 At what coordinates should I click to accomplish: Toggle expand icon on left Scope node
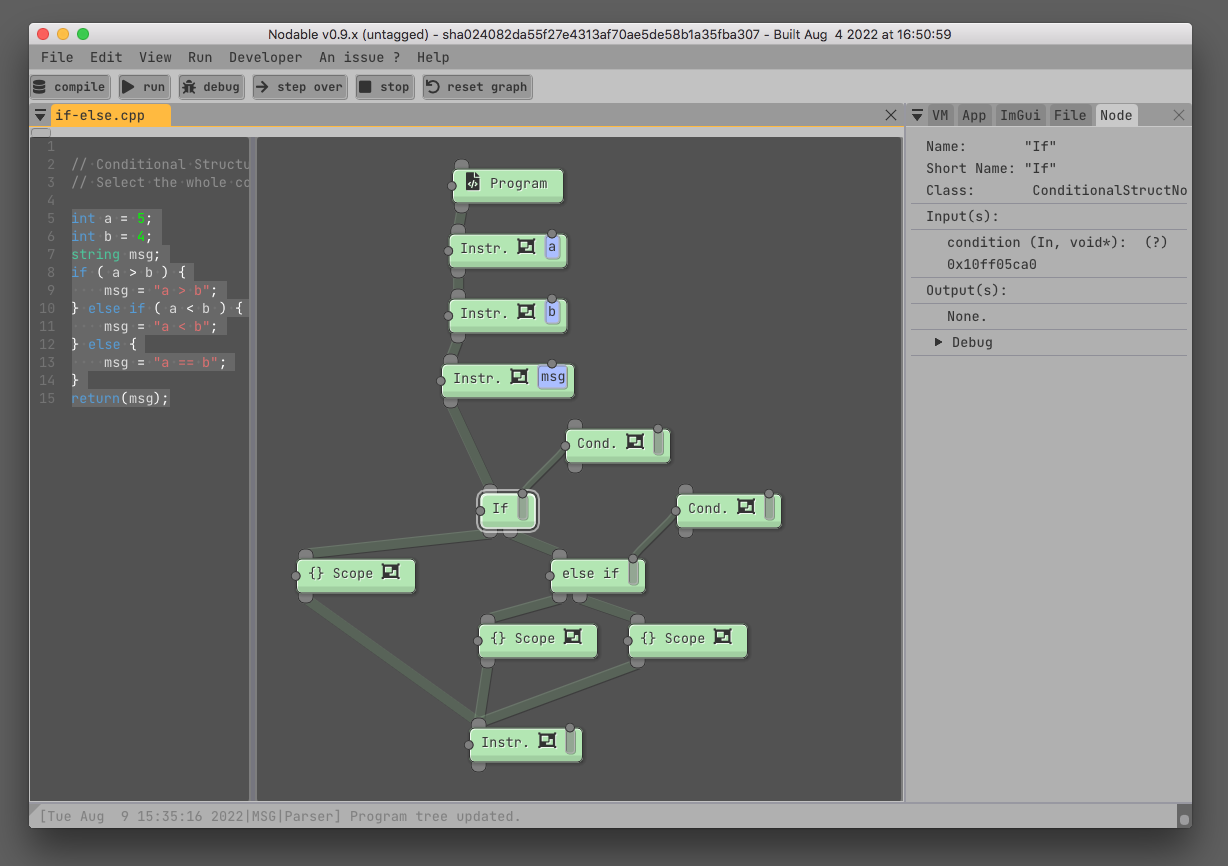pyautogui.click(x=390, y=573)
